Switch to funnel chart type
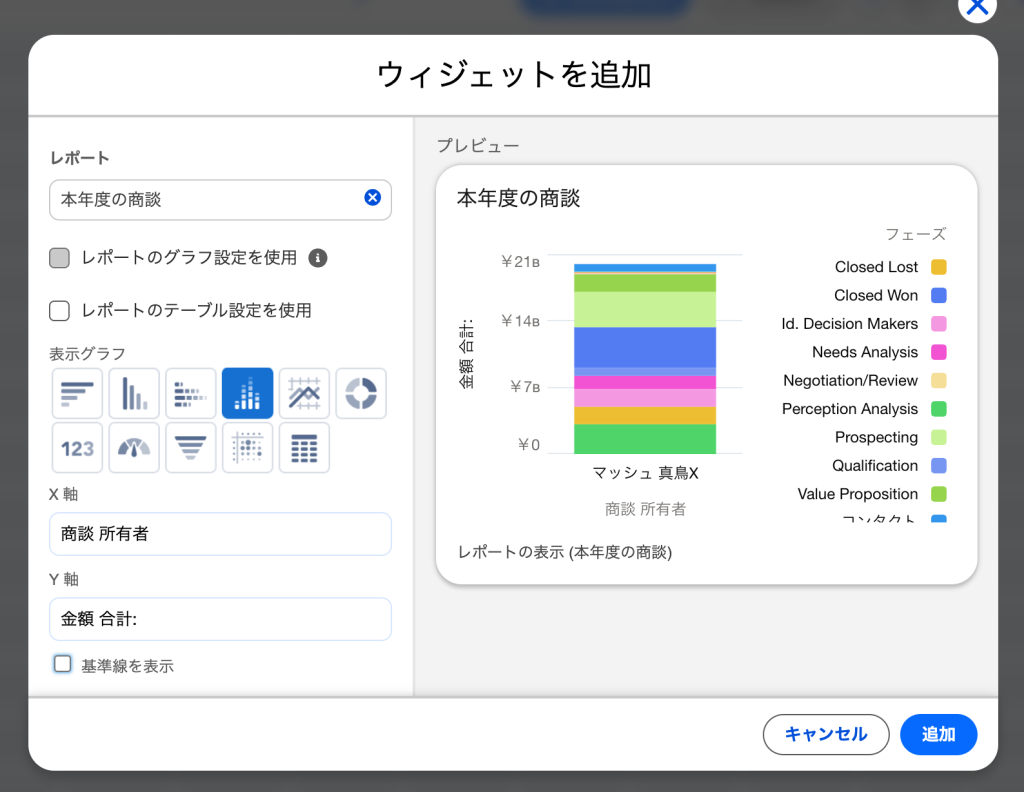The height and width of the screenshot is (792, 1024). pyautogui.click(x=191, y=448)
